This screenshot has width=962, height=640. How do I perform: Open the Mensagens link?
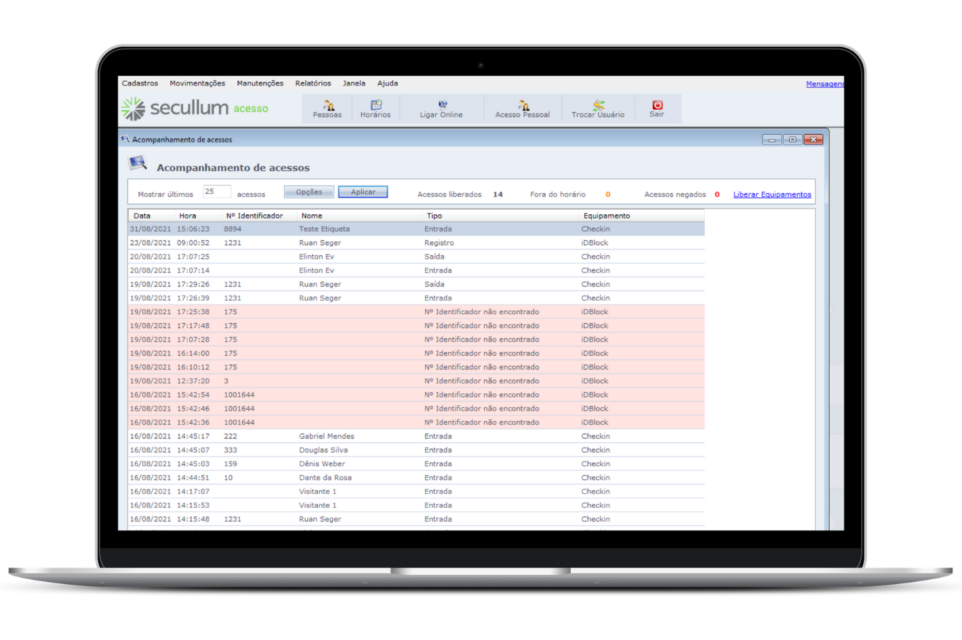click(825, 84)
